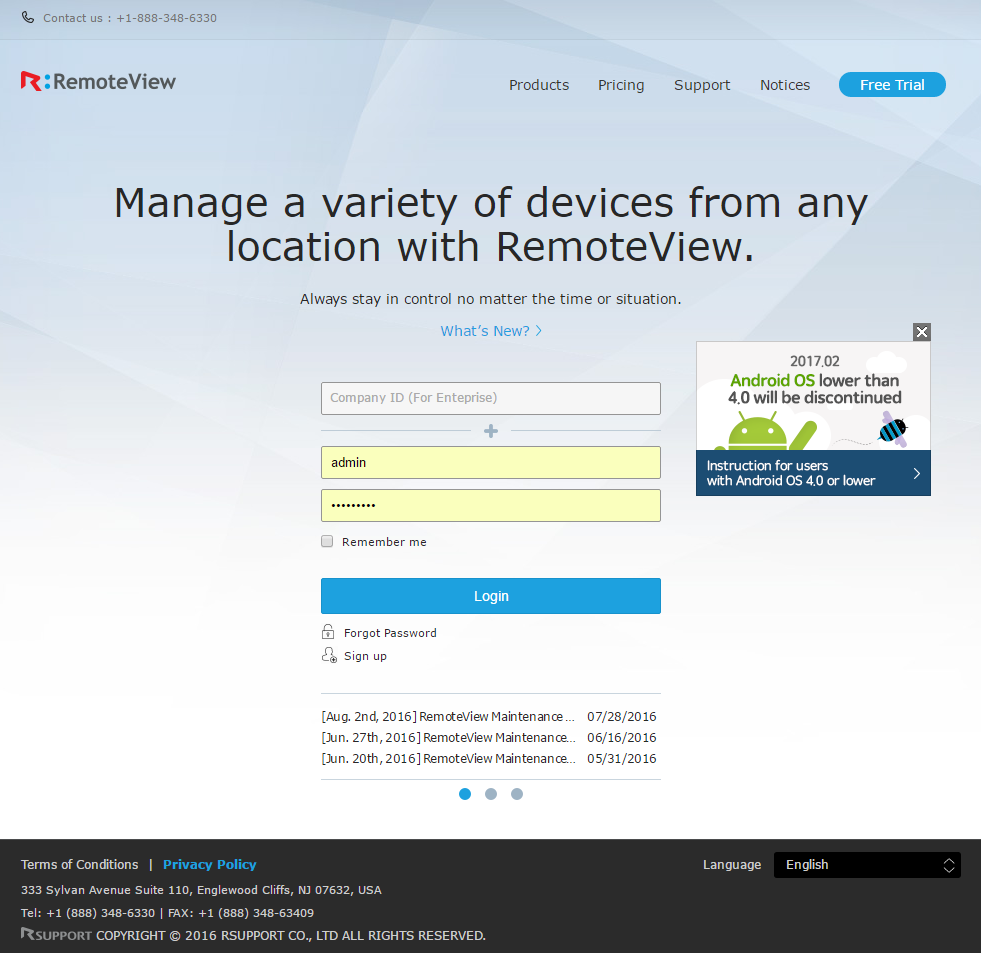Open Jun. 27th, 2016 maintenance notice
The image size is (981, 953).
coord(449,738)
